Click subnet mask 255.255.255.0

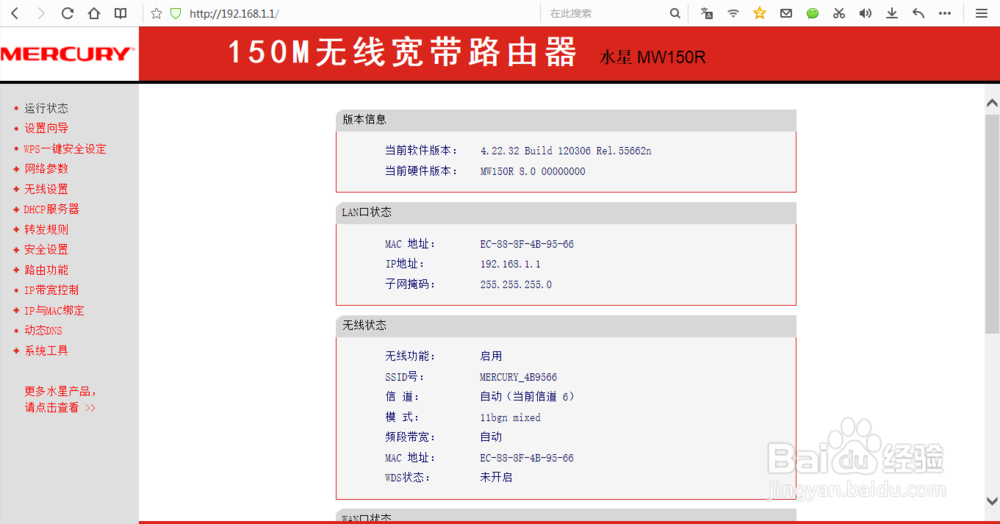click(x=516, y=284)
